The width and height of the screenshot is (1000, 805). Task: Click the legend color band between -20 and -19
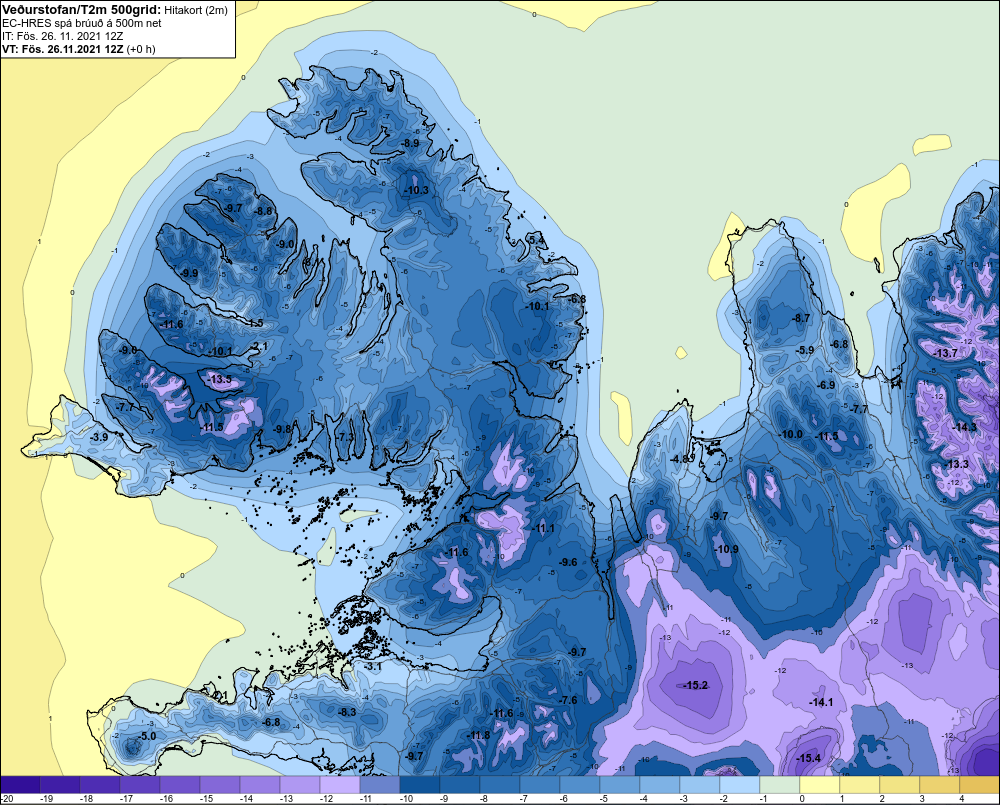click(20, 784)
